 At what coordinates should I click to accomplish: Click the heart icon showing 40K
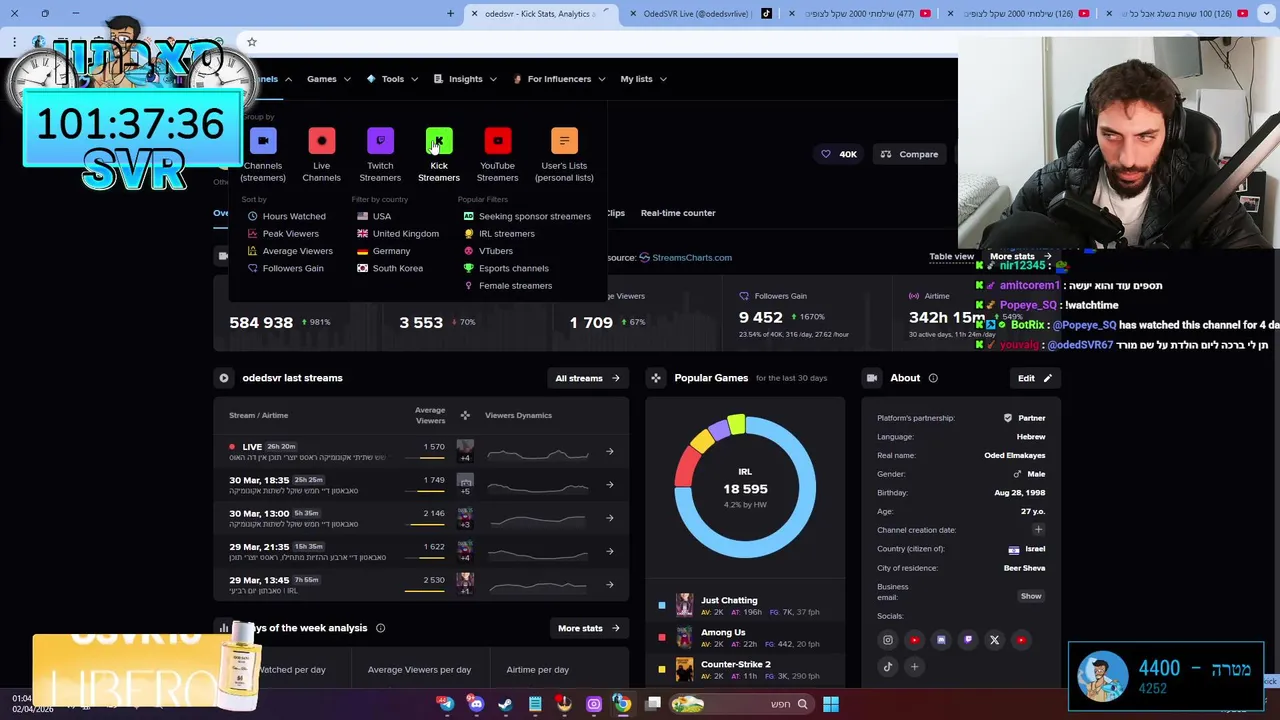825,154
